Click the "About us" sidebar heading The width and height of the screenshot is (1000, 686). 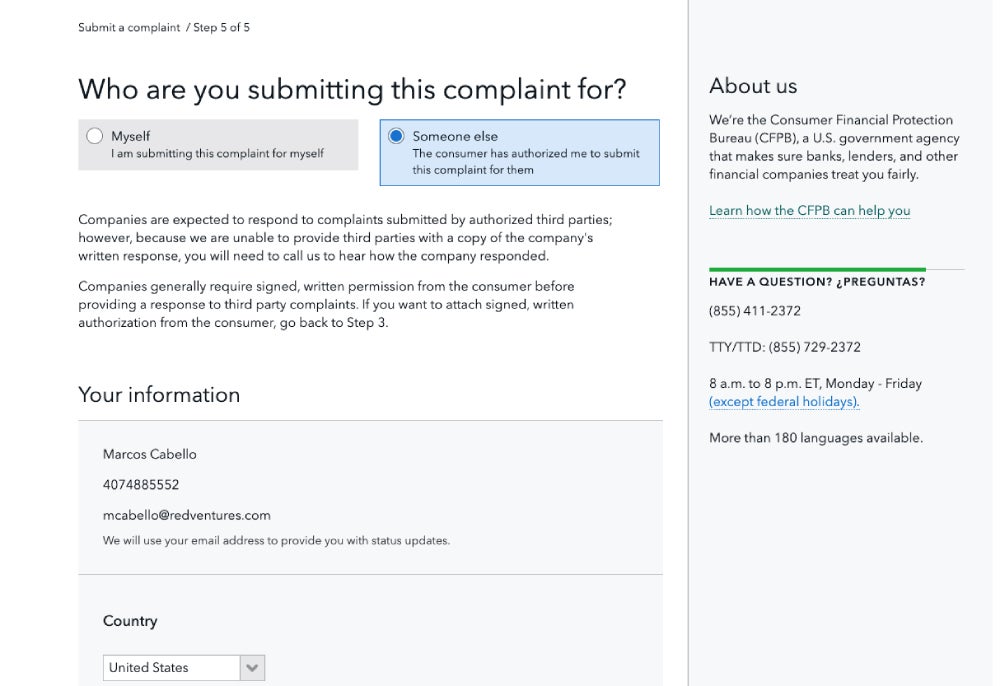tap(753, 86)
